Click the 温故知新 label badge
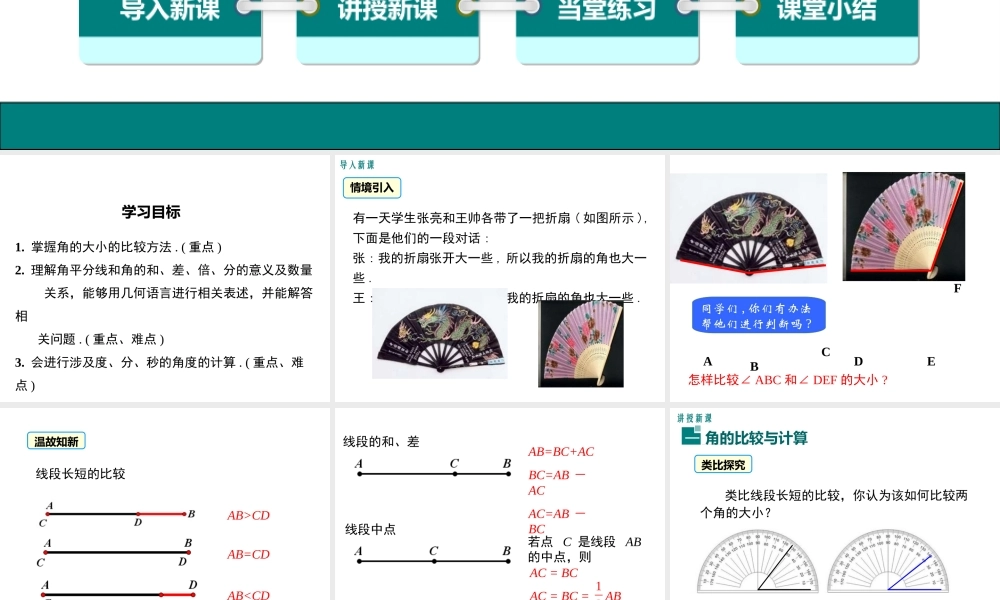Screen dimensions: 1000x600 (x=56, y=441)
